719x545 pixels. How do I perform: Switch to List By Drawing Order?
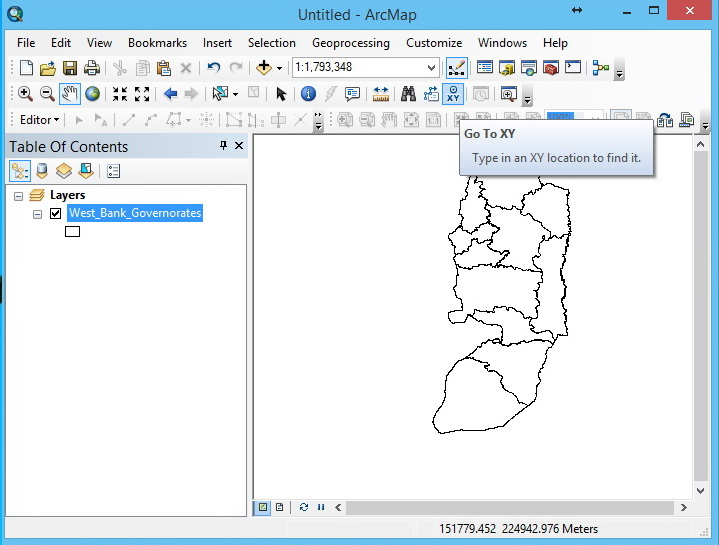[20, 171]
